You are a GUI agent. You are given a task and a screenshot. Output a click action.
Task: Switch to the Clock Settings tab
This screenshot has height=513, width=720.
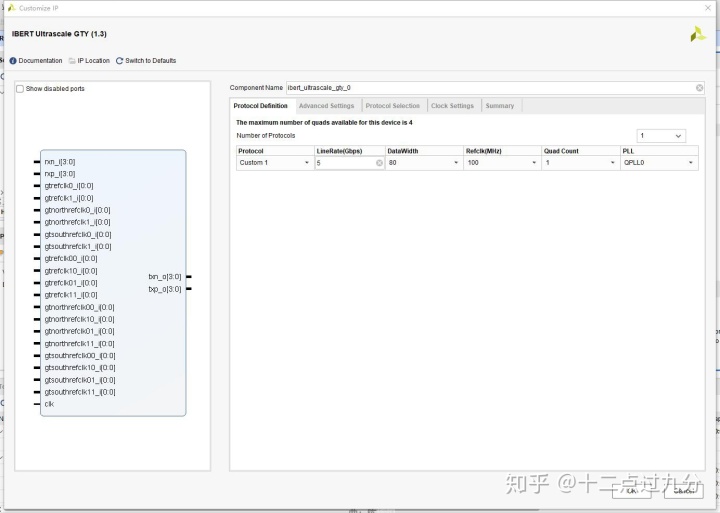[x=452, y=106]
